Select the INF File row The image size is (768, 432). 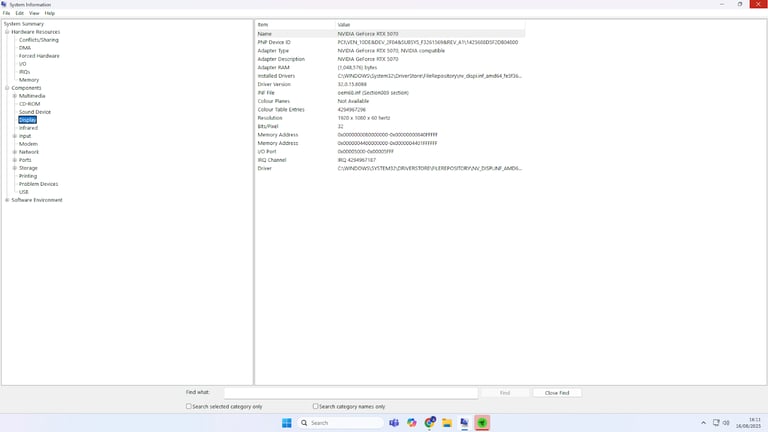390,93
